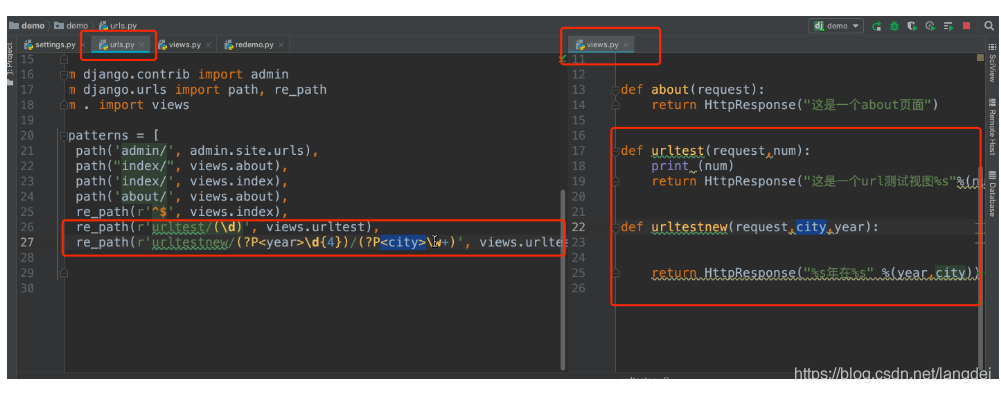Run demo with coverage shield icon
Viewport: 1001px width, 393px height.
(912, 26)
